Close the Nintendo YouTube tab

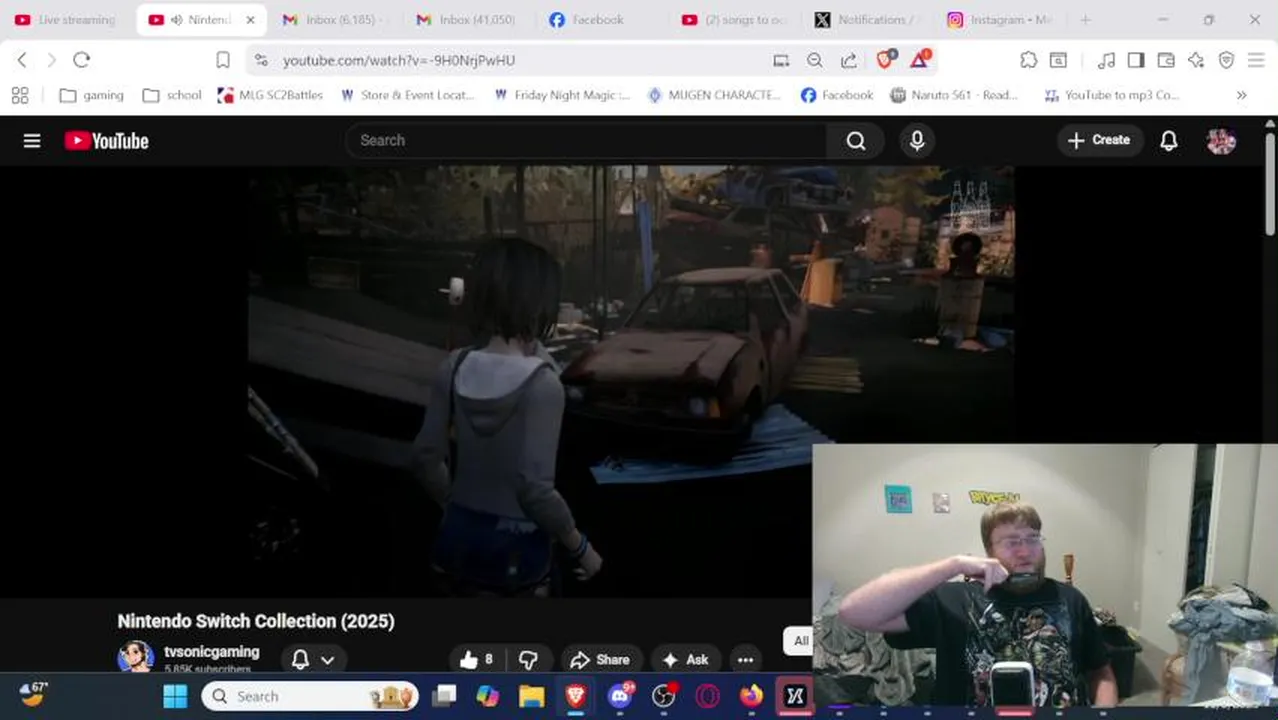(250, 20)
